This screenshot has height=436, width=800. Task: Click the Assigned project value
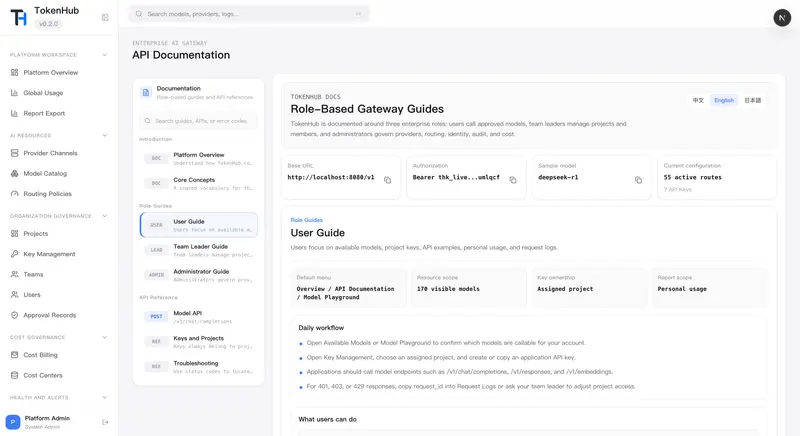point(565,289)
